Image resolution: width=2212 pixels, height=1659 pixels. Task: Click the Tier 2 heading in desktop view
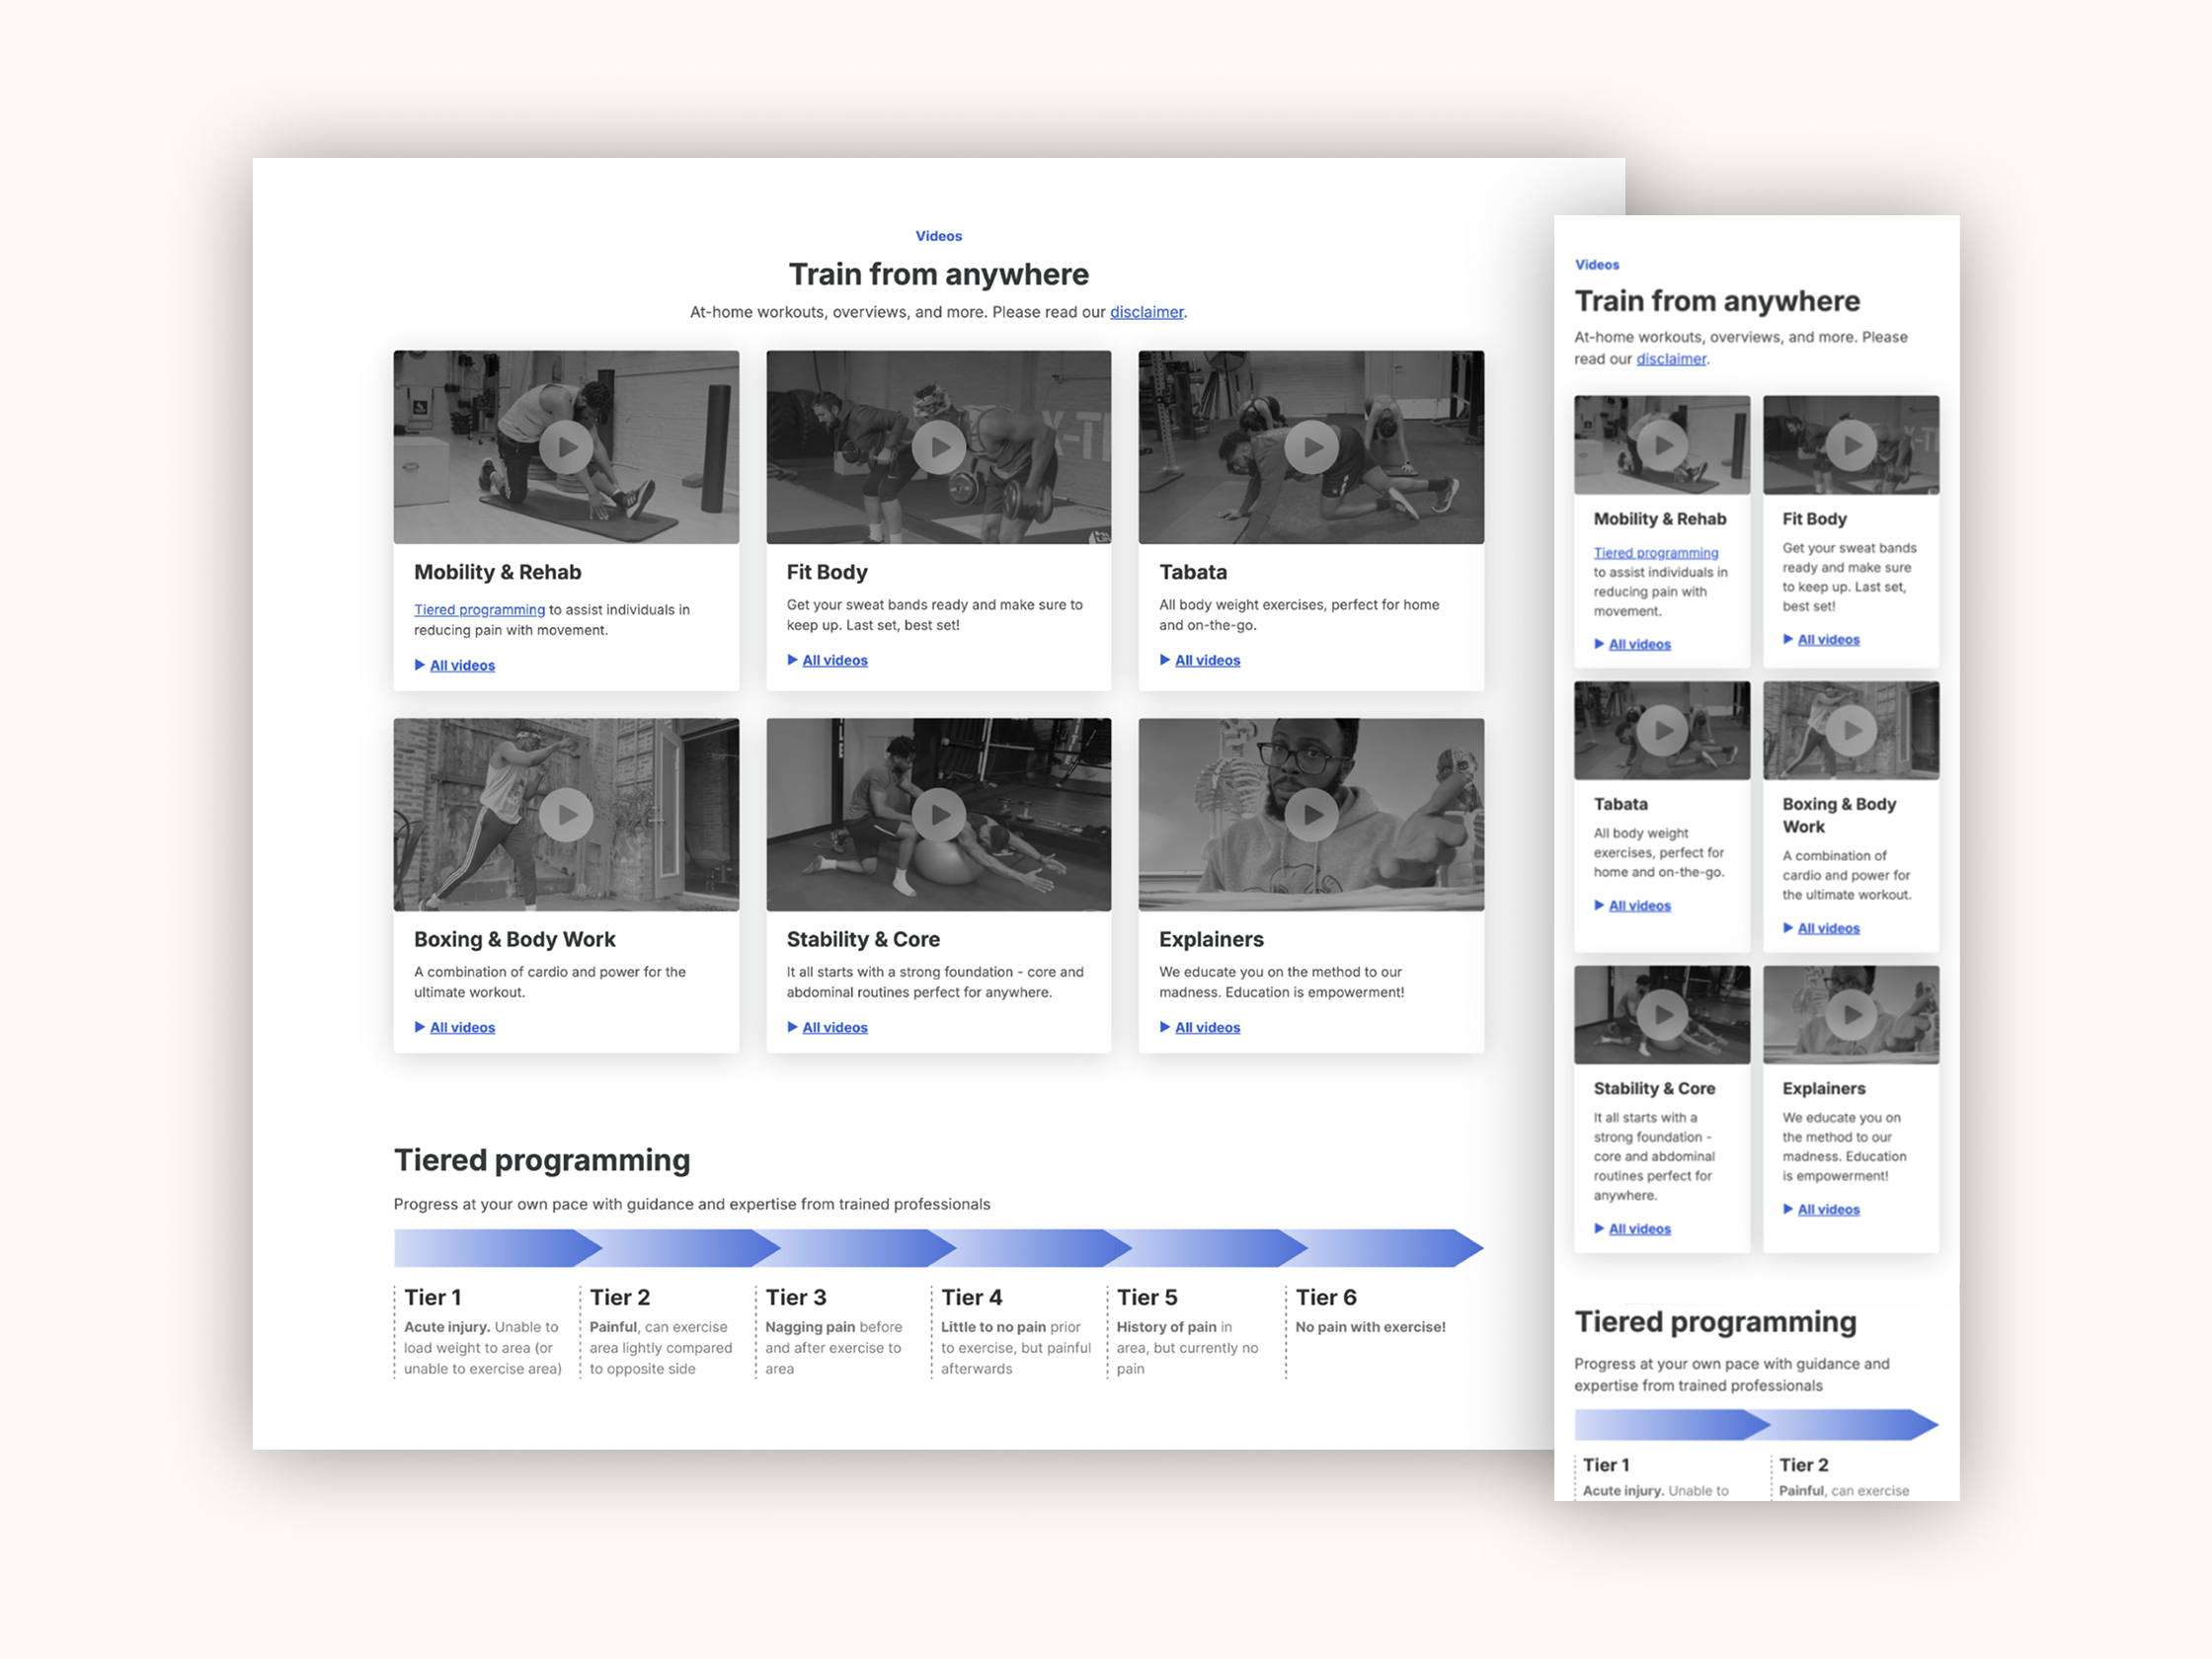coord(620,1297)
